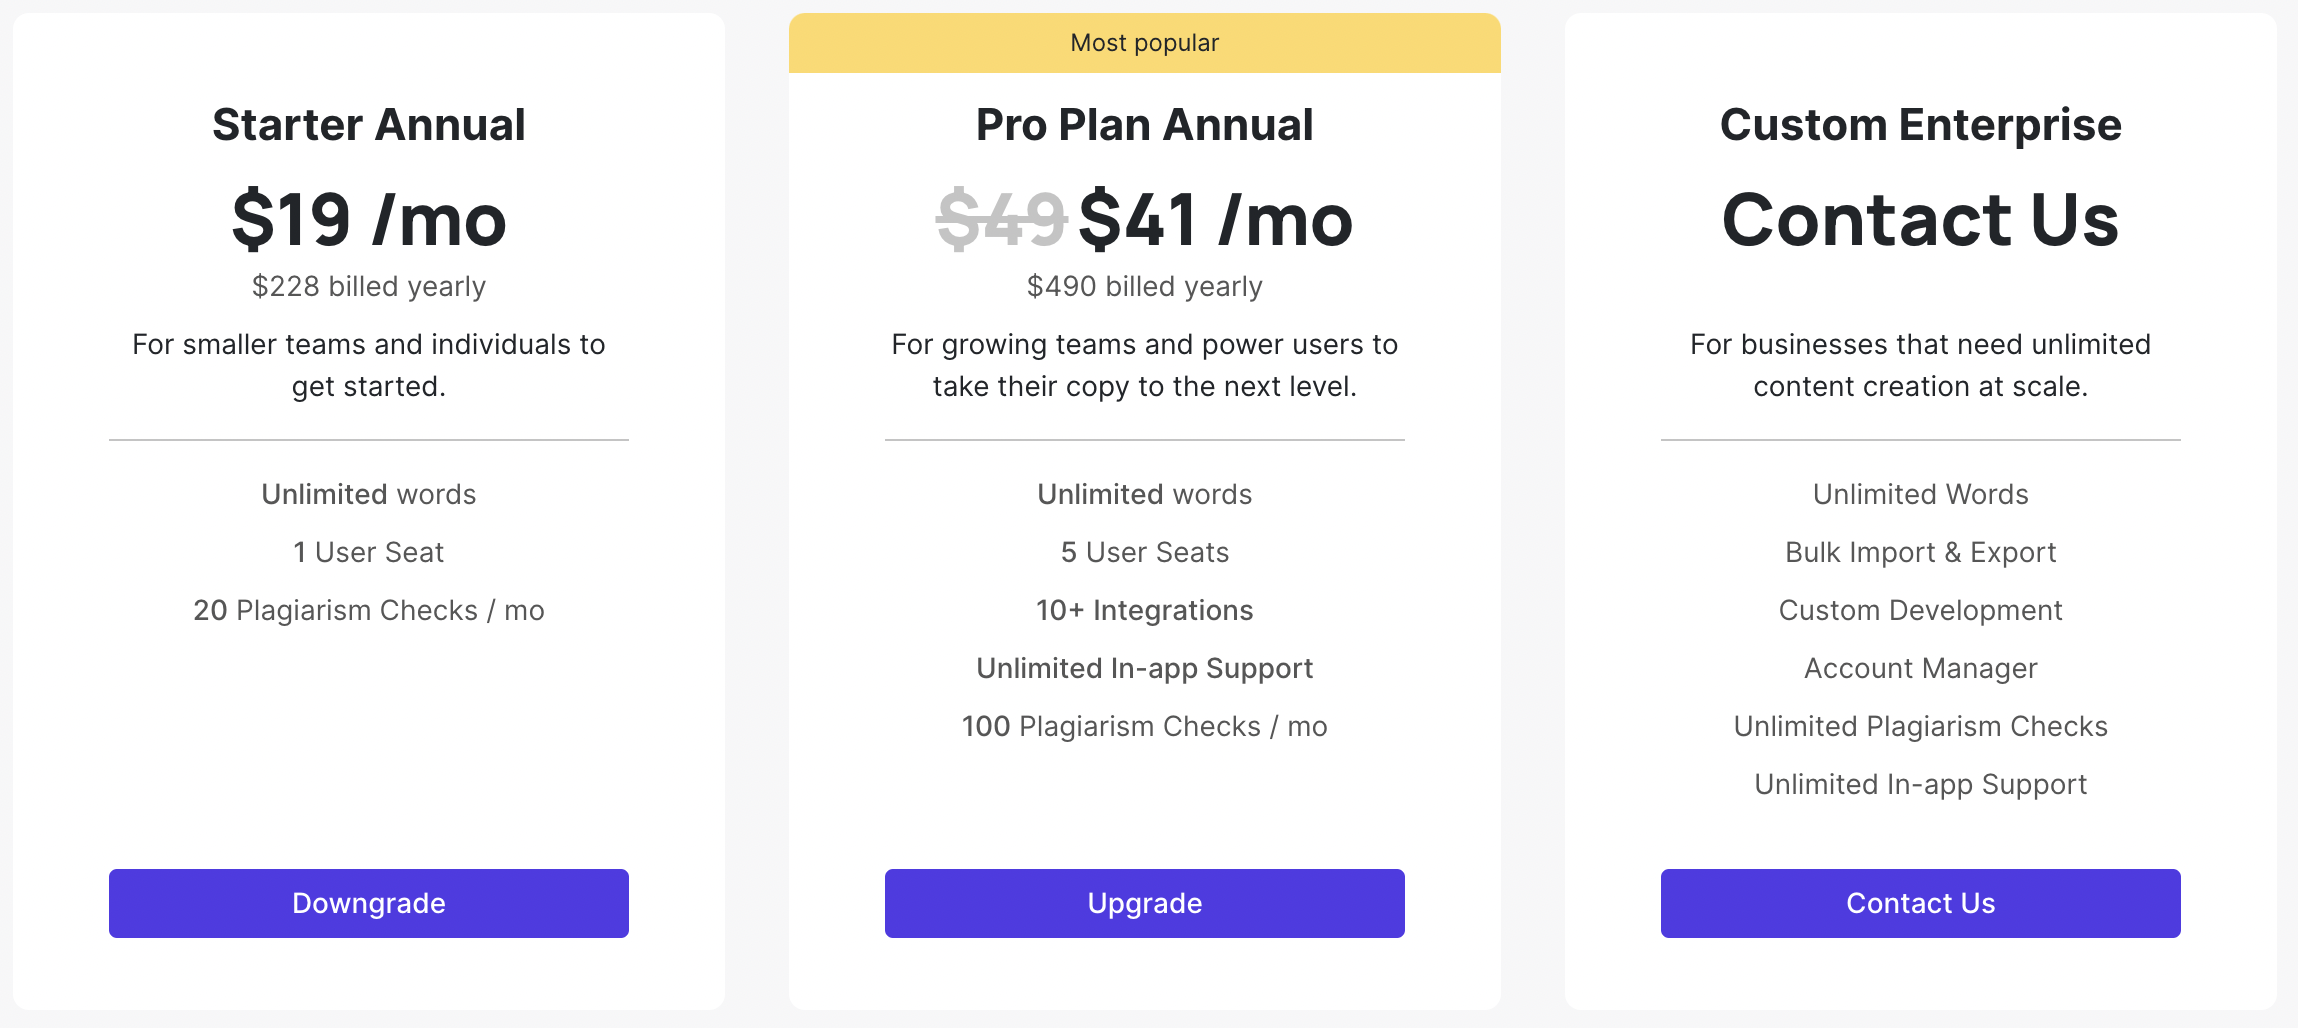
Task: Click the Most popular yellow banner
Action: tap(1145, 43)
